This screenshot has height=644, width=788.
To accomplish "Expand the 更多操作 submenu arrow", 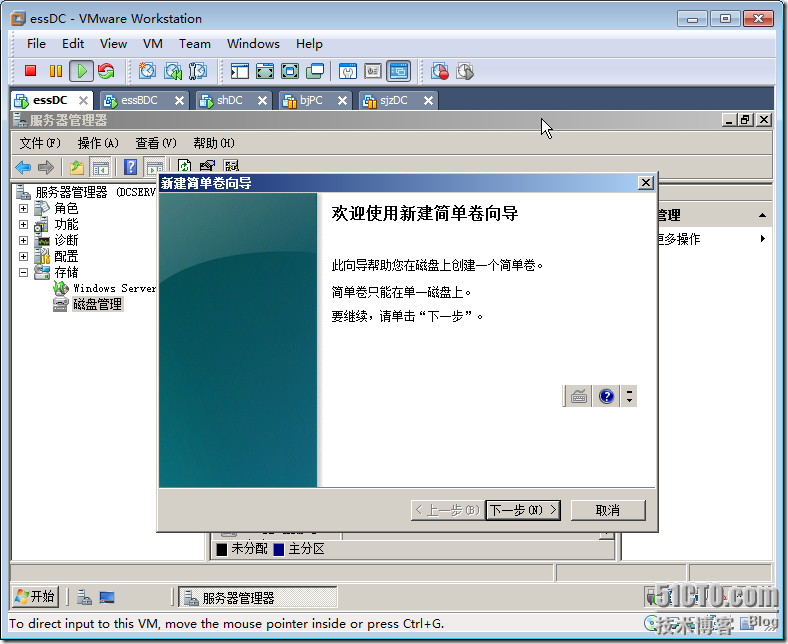I will (763, 239).
